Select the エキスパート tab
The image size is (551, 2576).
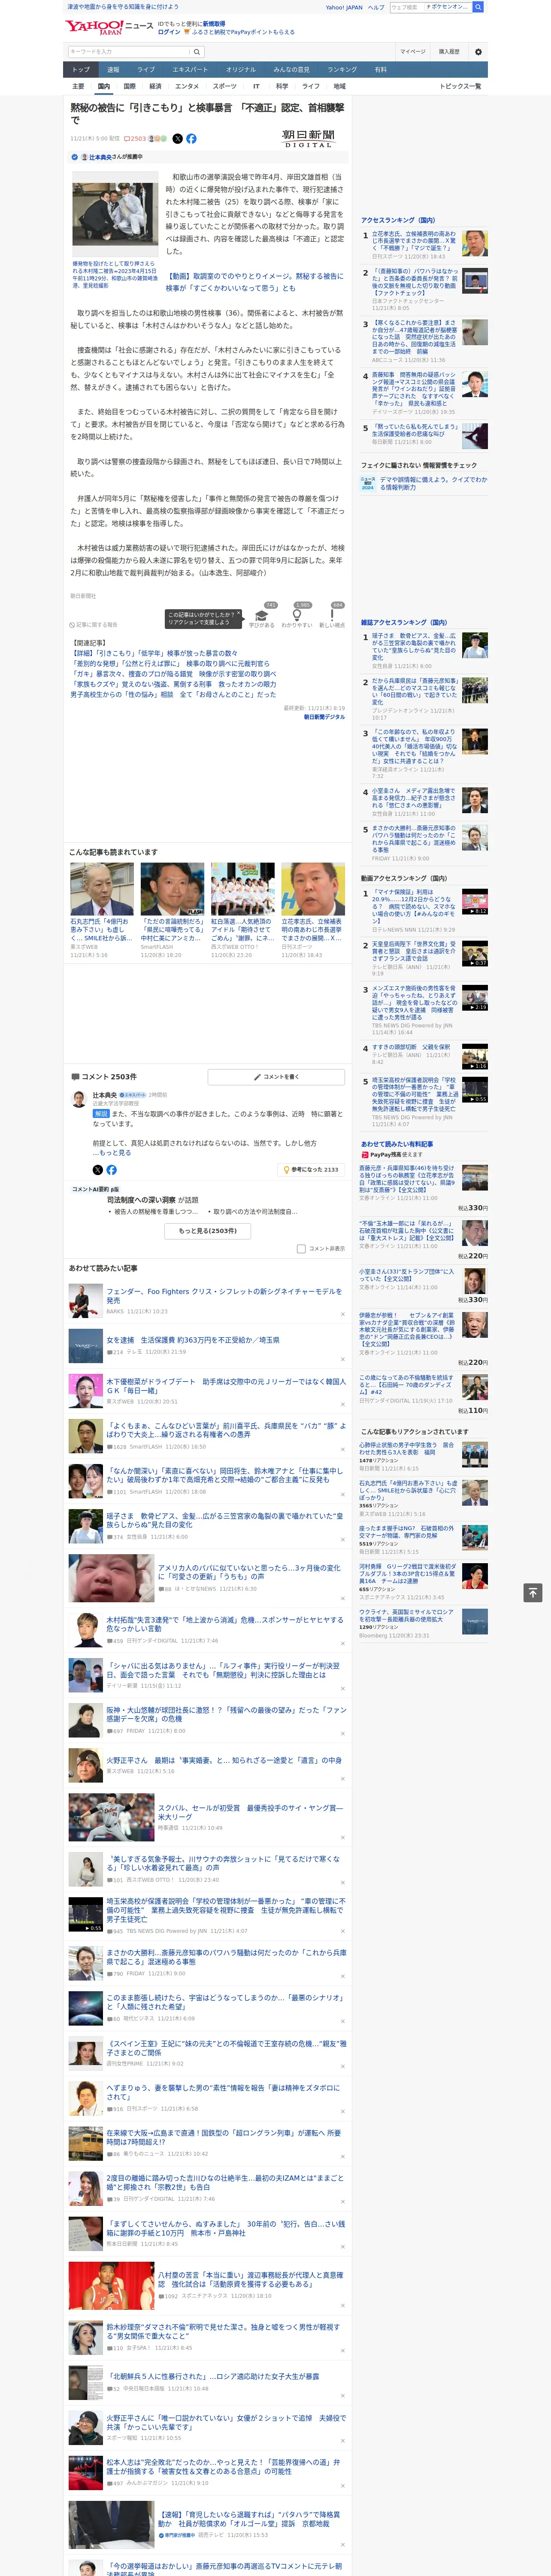pyautogui.click(x=190, y=69)
